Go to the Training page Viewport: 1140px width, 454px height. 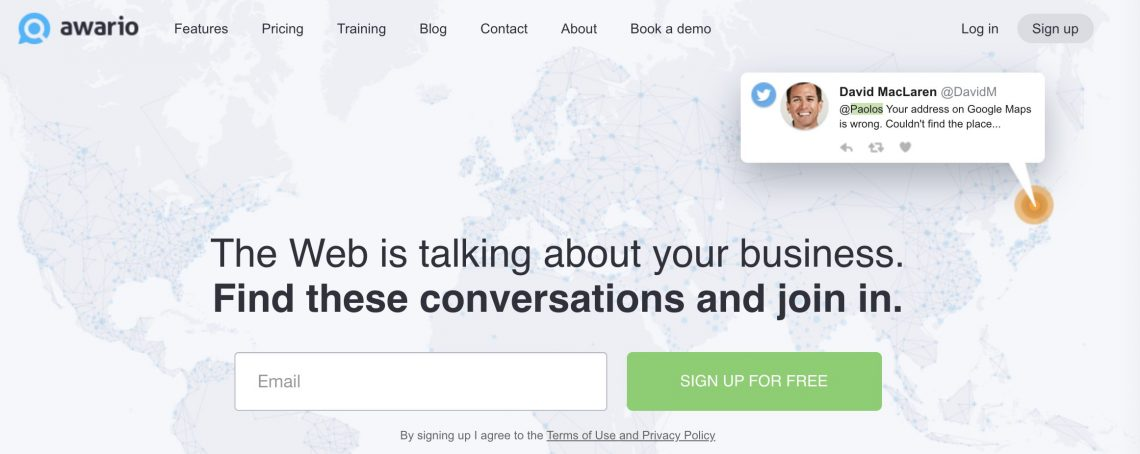coord(361,29)
